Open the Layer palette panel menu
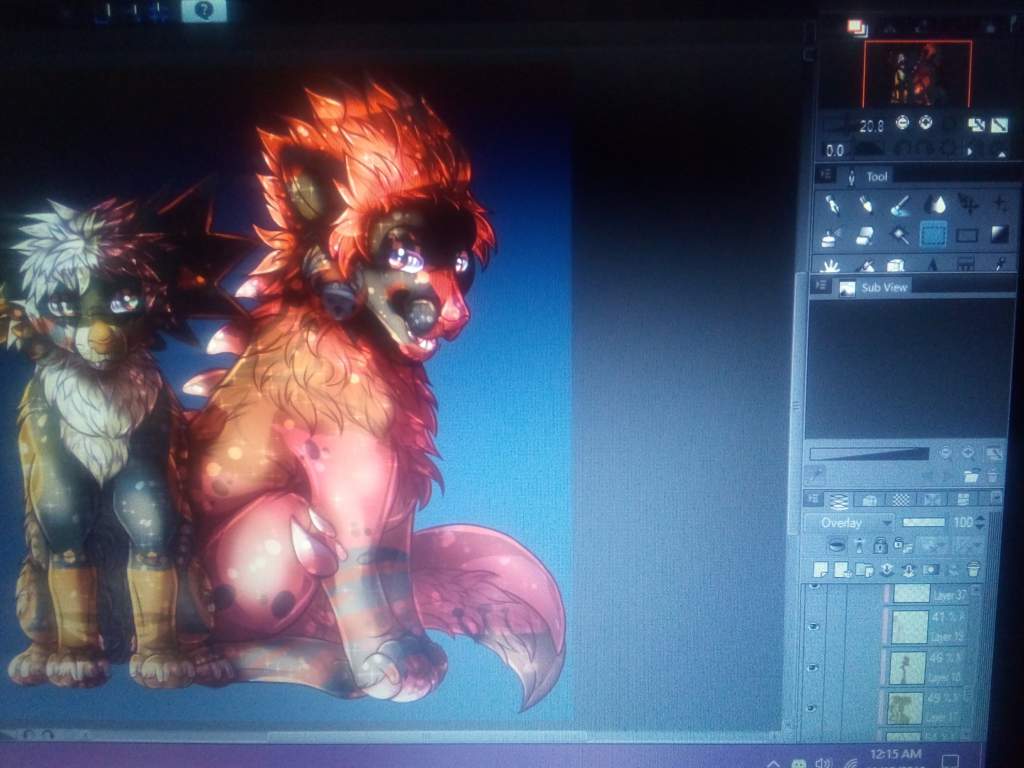 tap(814, 500)
